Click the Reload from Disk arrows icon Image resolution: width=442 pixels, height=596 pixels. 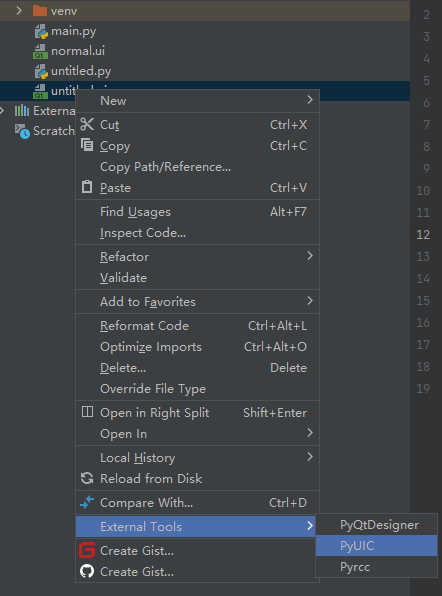(87, 478)
